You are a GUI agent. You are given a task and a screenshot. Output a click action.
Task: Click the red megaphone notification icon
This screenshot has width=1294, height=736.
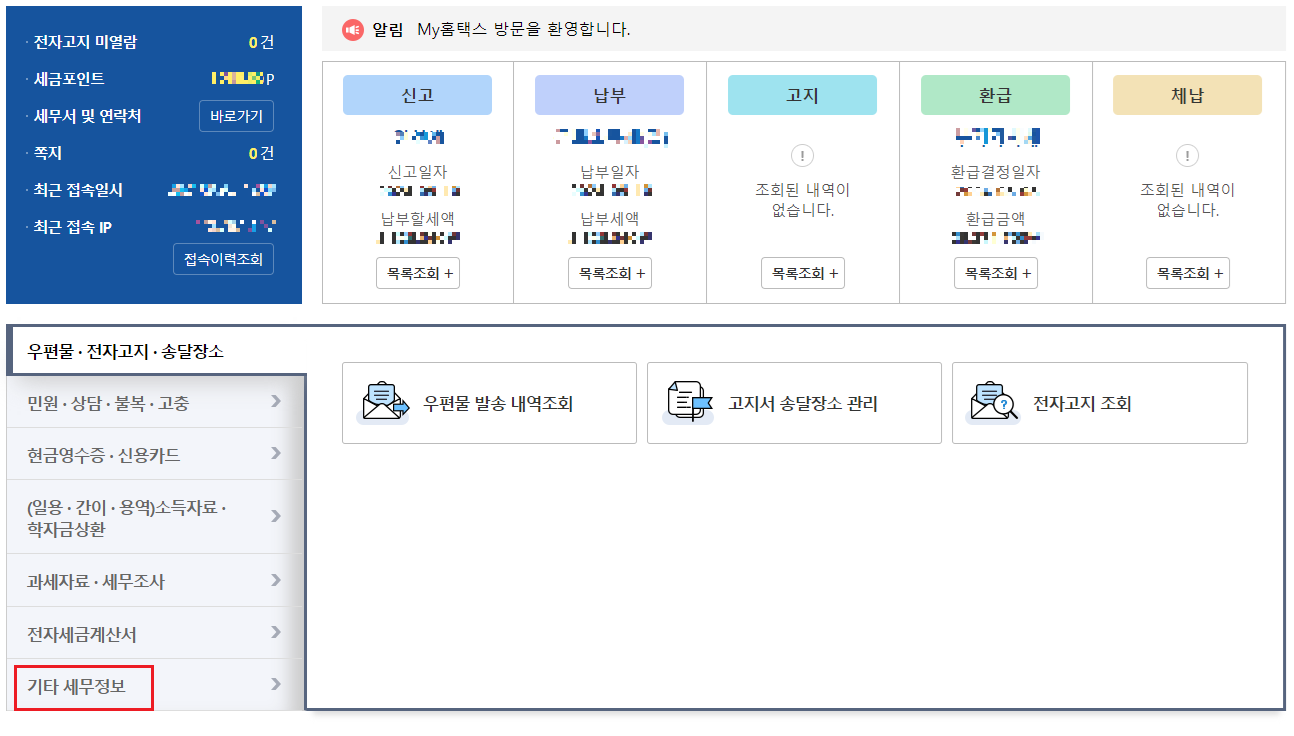(x=352, y=30)
